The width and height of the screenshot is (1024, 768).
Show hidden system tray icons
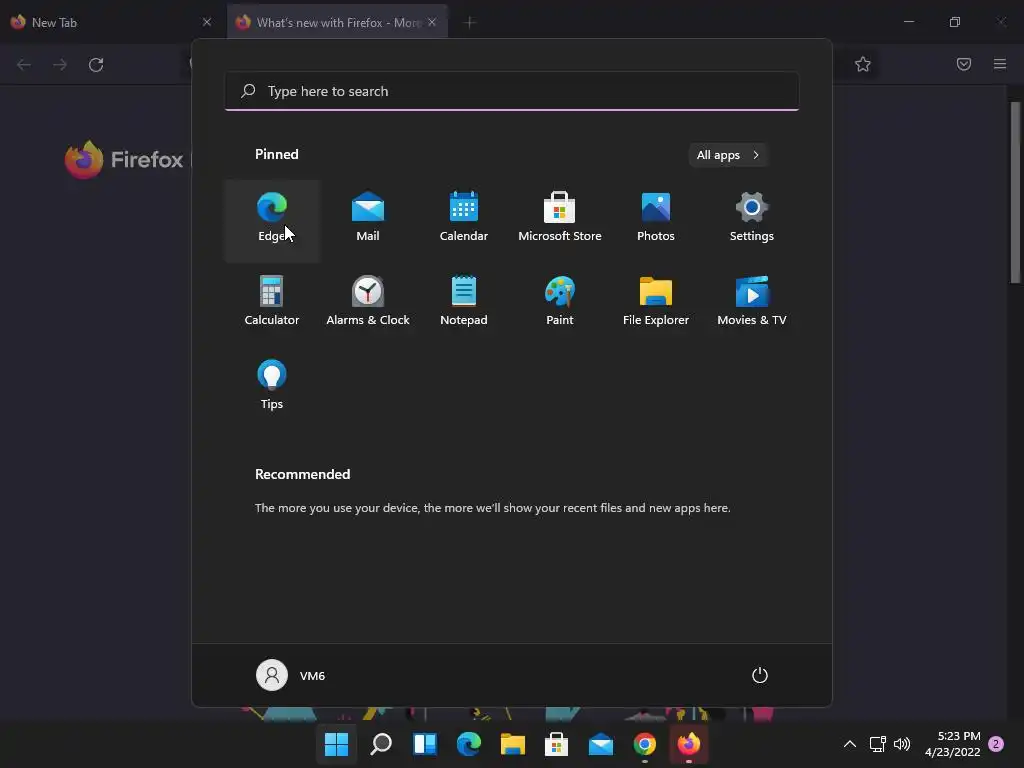(850, 744)
